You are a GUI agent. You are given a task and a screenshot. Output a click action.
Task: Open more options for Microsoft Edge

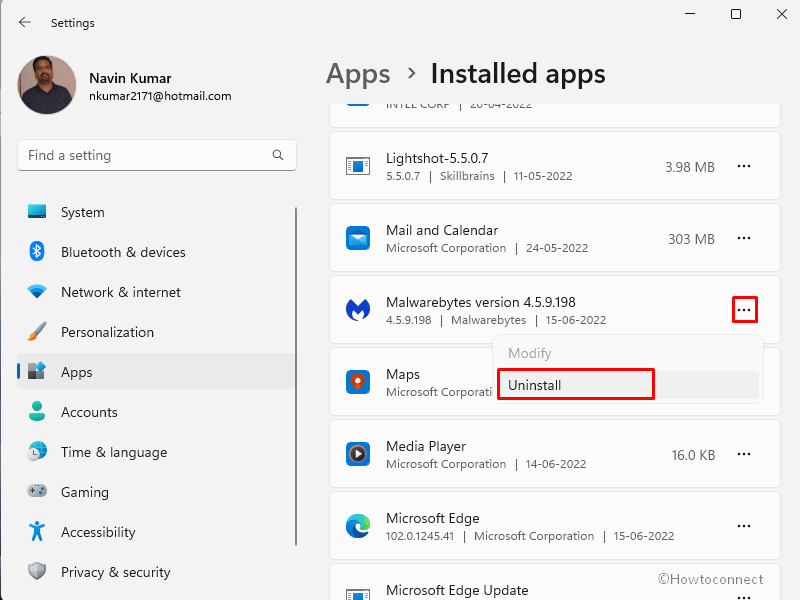click(744, 526)
